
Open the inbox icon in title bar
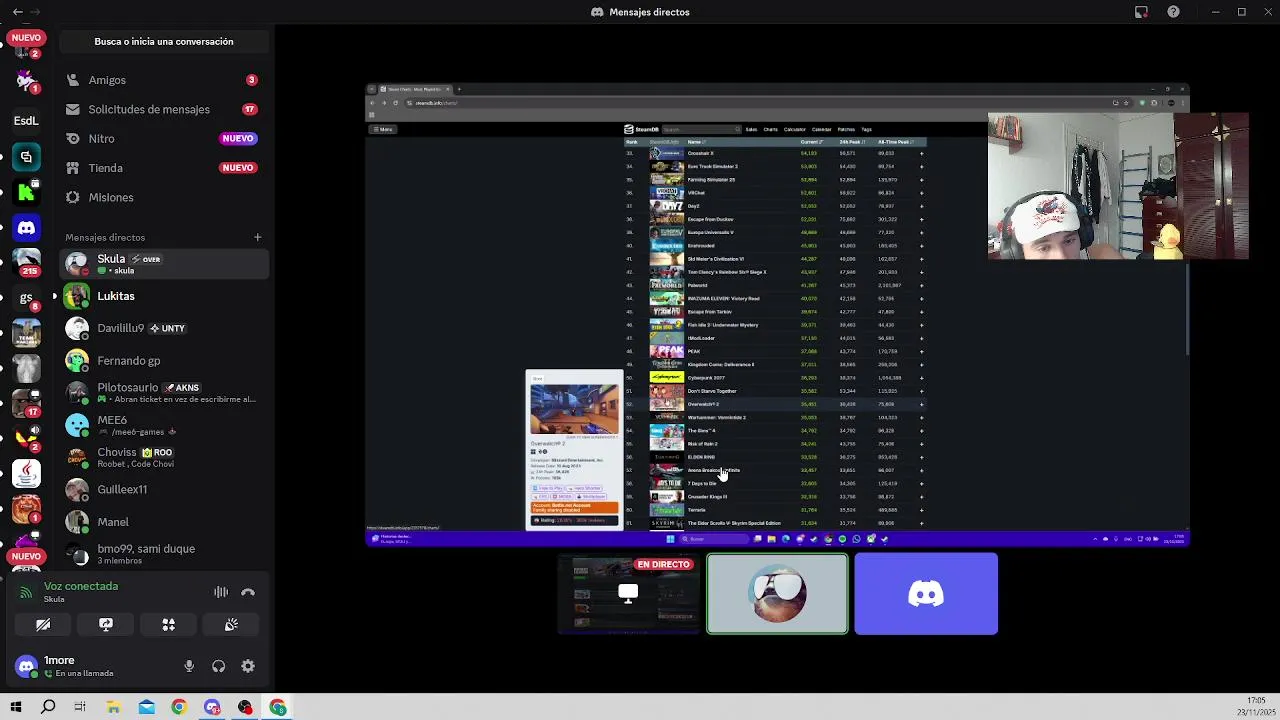[x=1141, y=12]
